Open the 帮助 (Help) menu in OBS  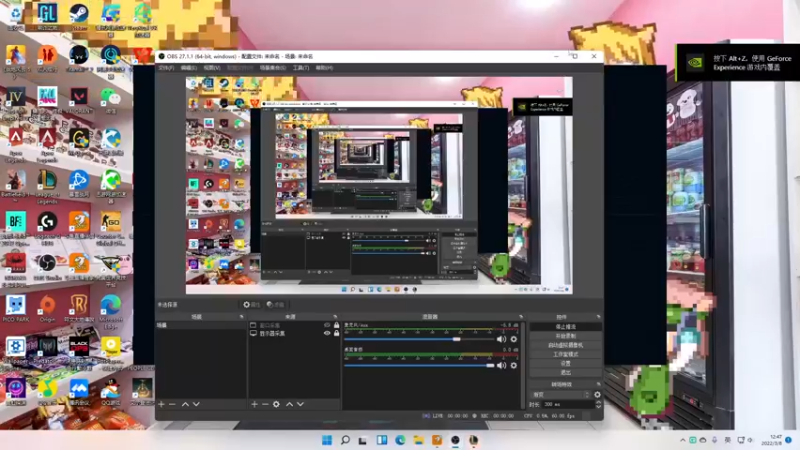click(x=324, y=68)
